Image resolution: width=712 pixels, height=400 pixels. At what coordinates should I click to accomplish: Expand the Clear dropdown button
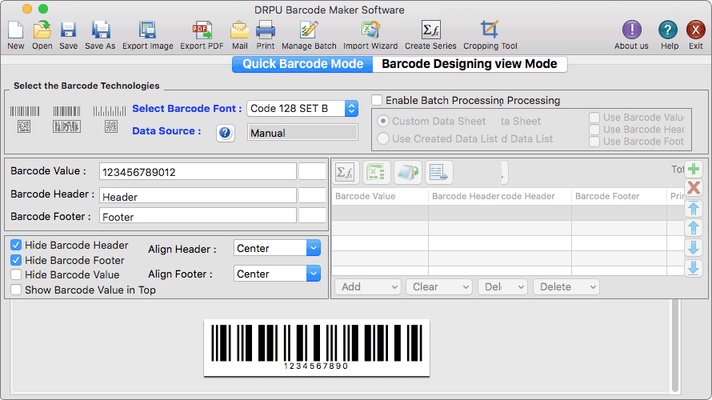click(x=439, y=287)
